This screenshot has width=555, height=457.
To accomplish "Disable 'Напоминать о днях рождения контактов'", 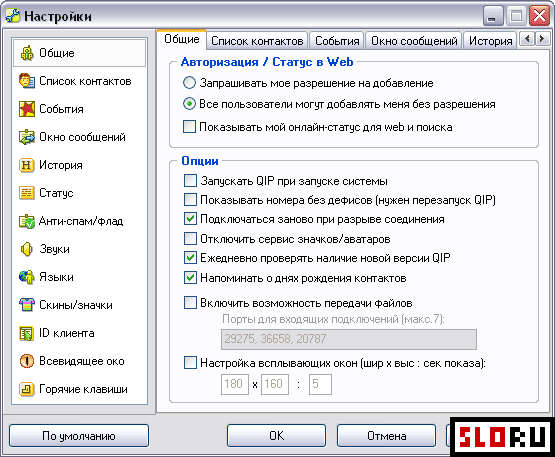I will coord(190,278).
